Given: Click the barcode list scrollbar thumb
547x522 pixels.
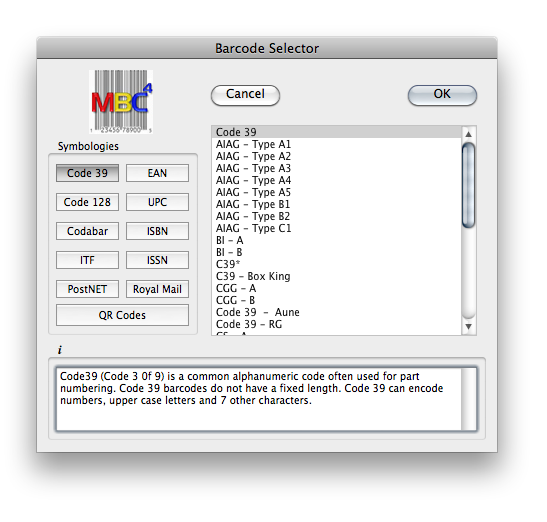Looking at the screenshot, I should 469,185.
